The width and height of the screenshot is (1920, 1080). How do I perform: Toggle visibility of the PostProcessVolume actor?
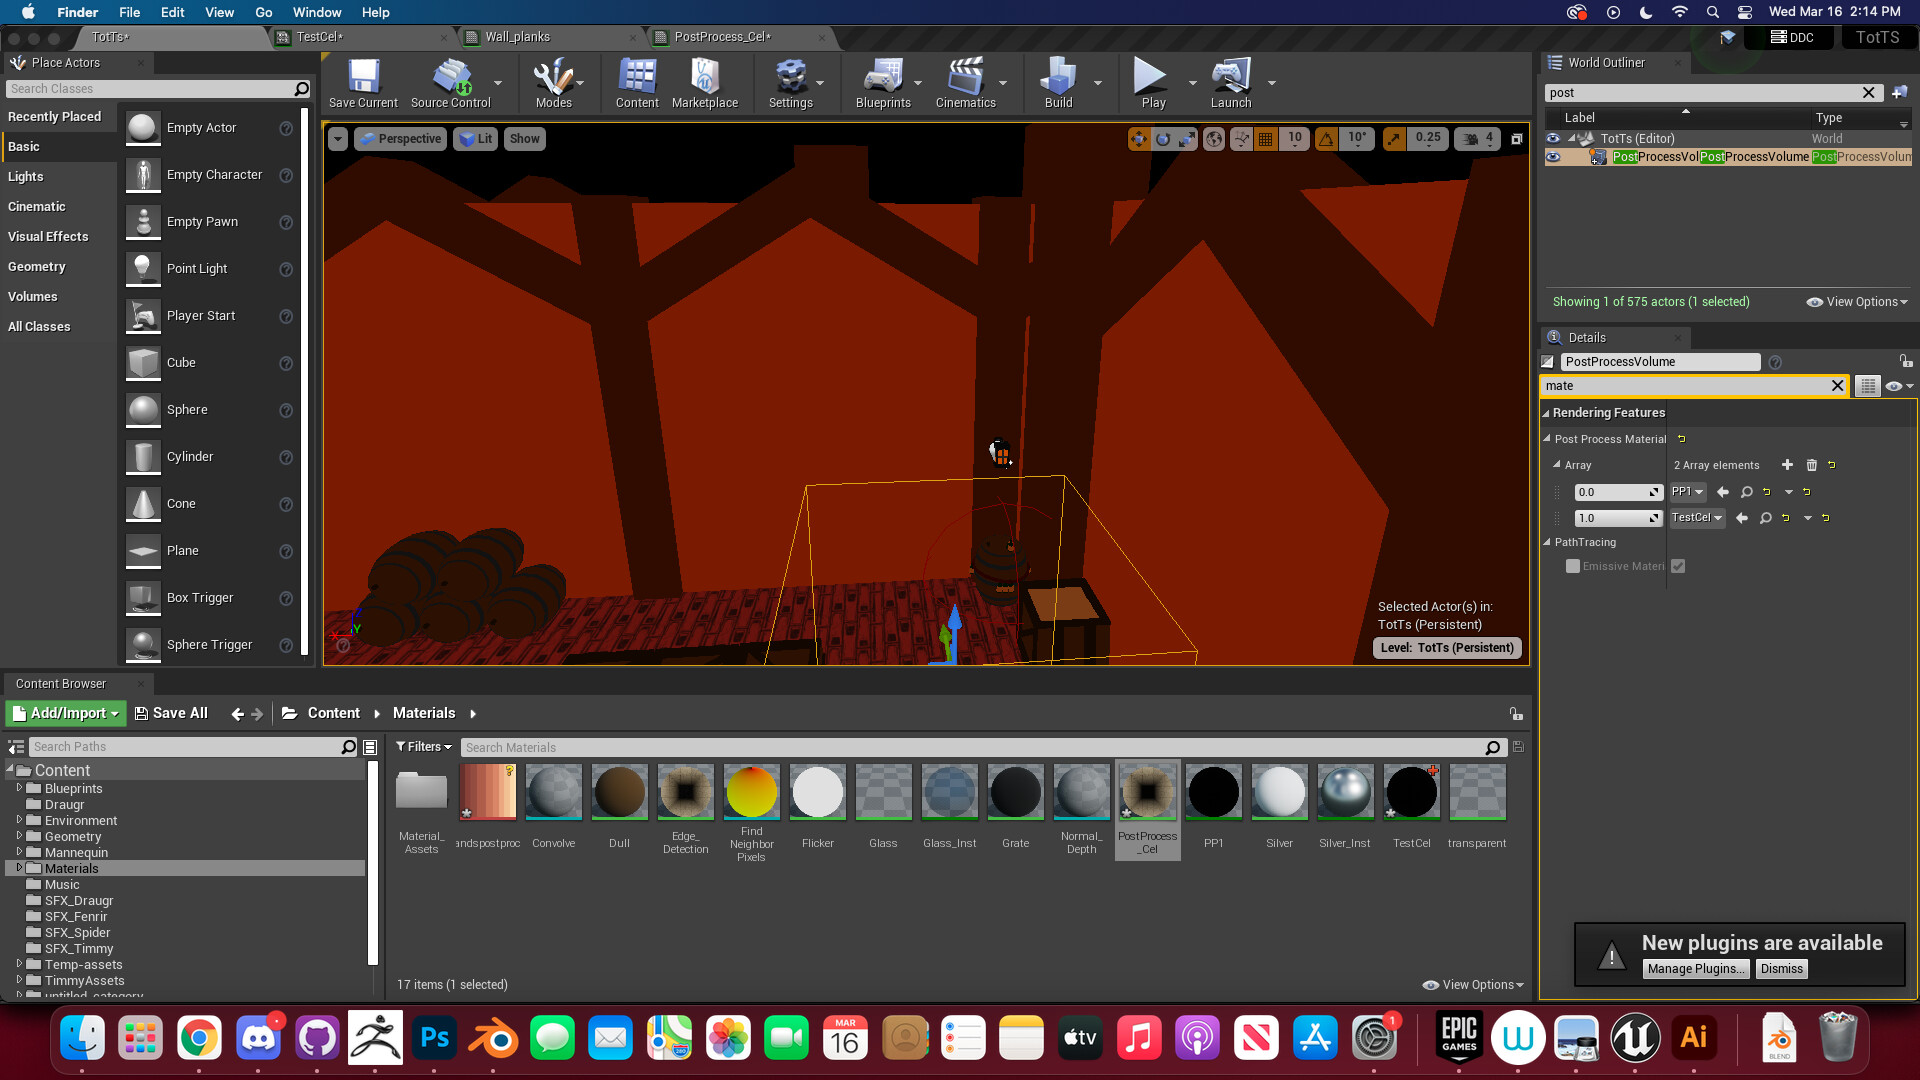tap(1553, 157)
